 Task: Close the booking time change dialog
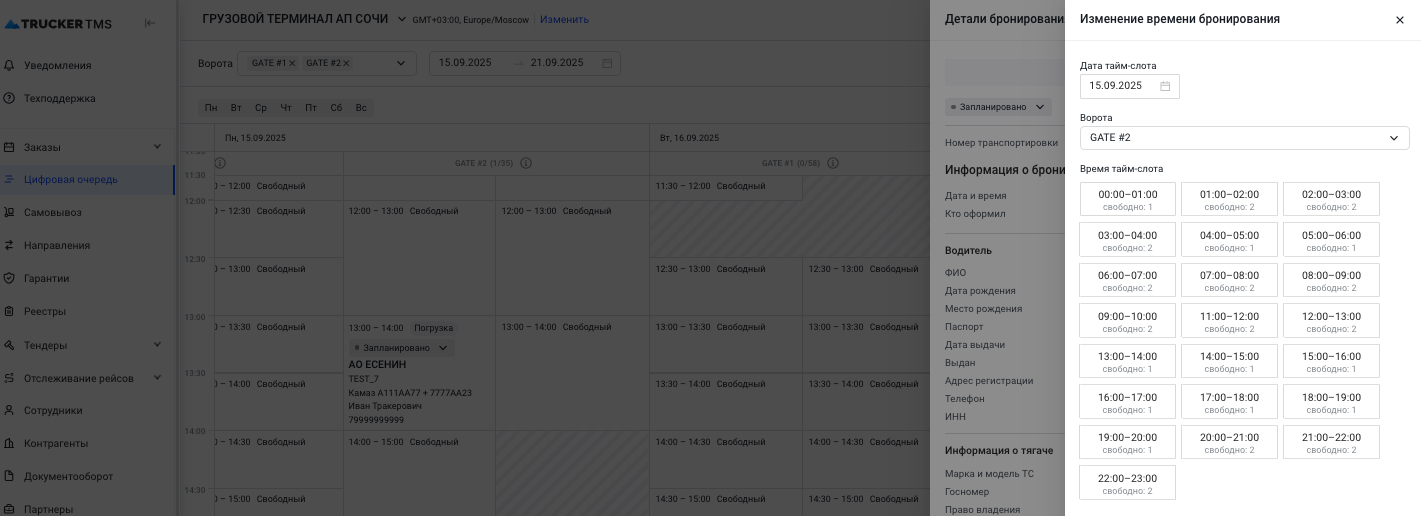[1399, 20]
